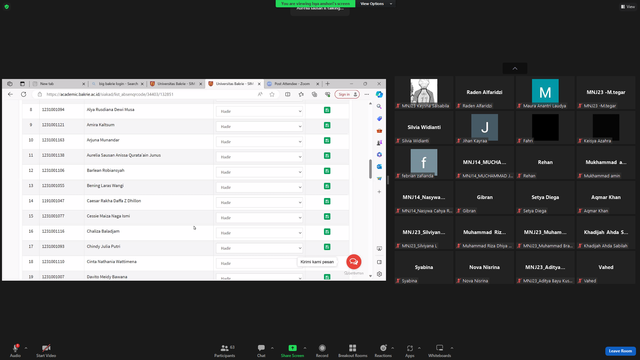Click green icon in Aurelia Sausan row

tap(327, 156)
